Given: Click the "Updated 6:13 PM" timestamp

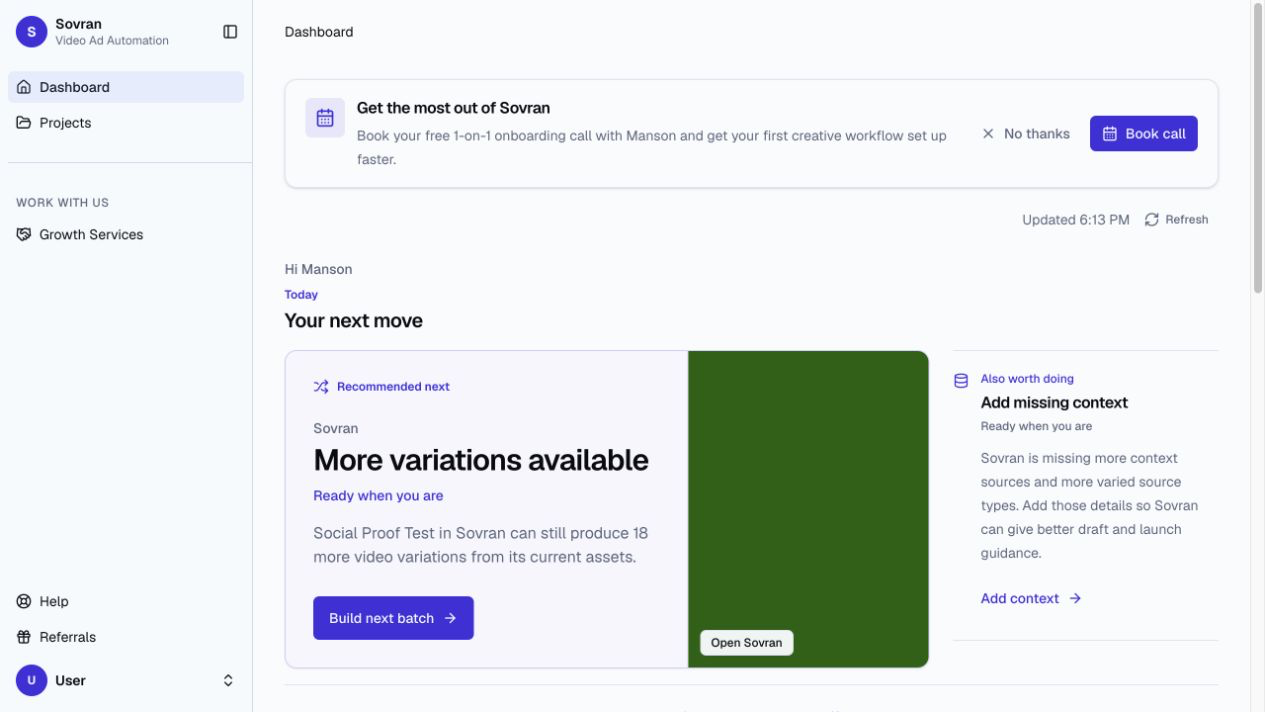Looking at the screenshot, I should point(1075,220).
